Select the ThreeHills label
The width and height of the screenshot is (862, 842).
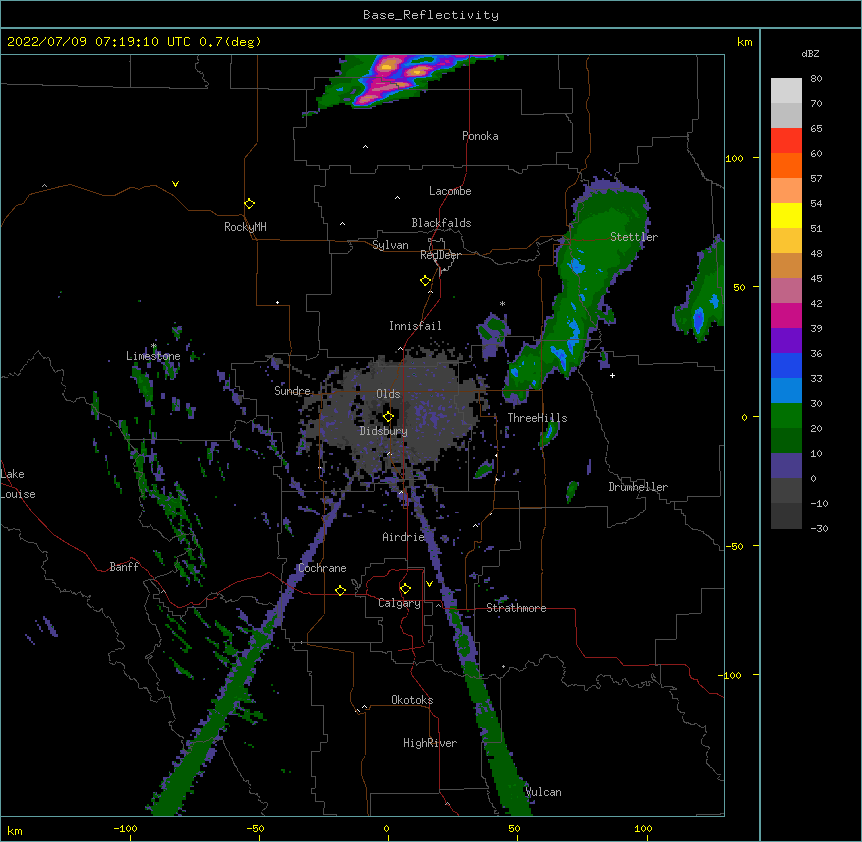coord(537,418)
